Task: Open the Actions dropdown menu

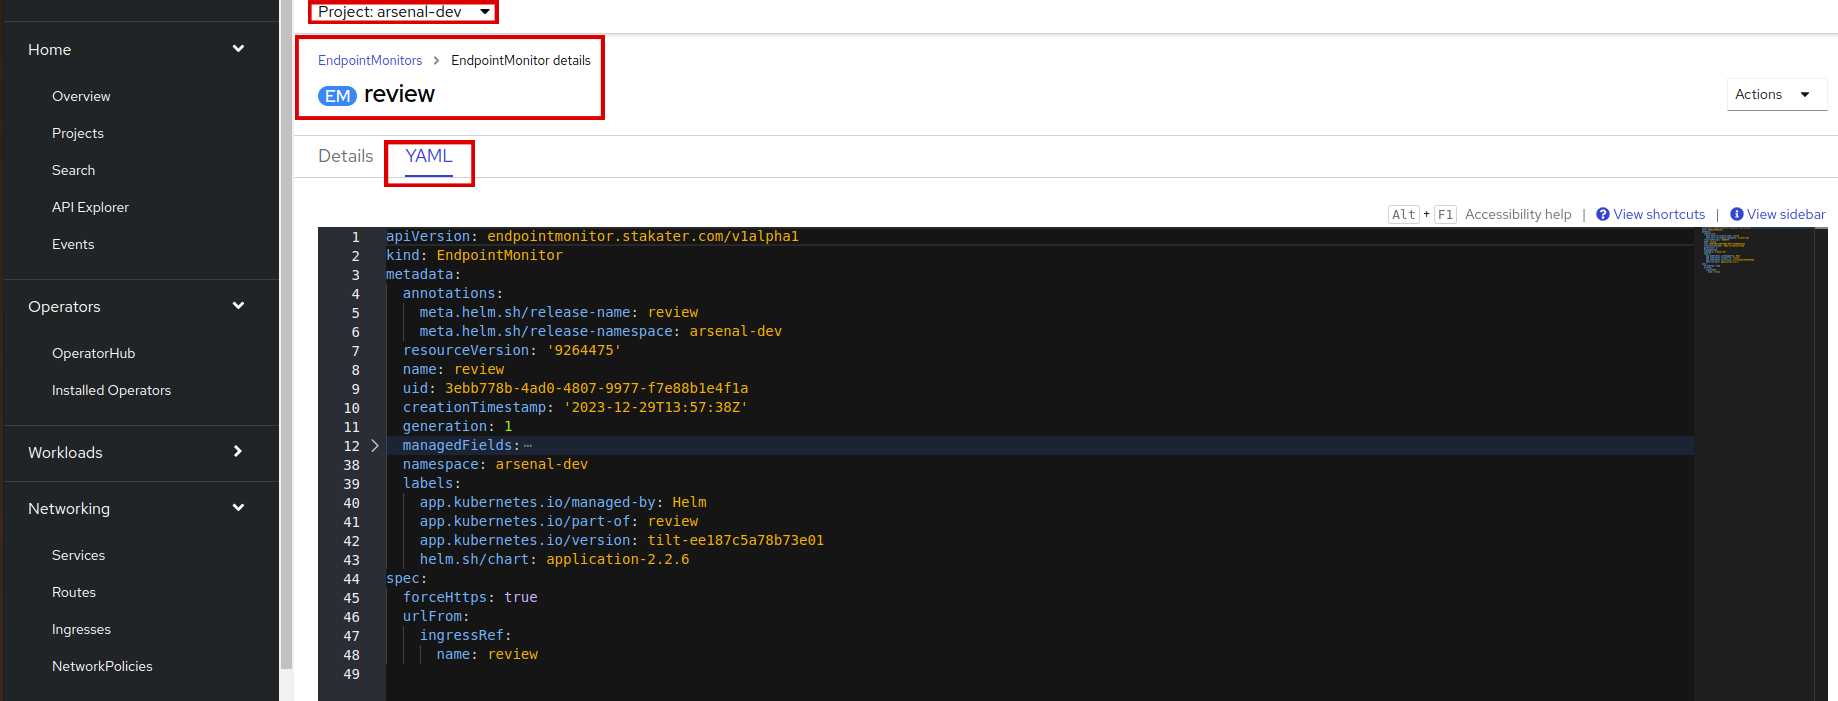Action: [x=1775, y=94]
